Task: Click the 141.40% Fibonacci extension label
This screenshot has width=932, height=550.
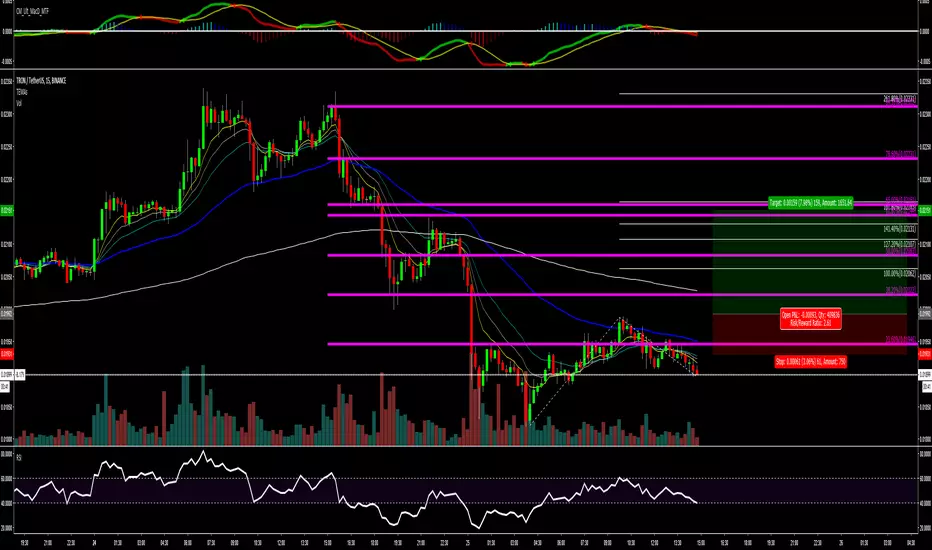Action: [x=900, y=229]
